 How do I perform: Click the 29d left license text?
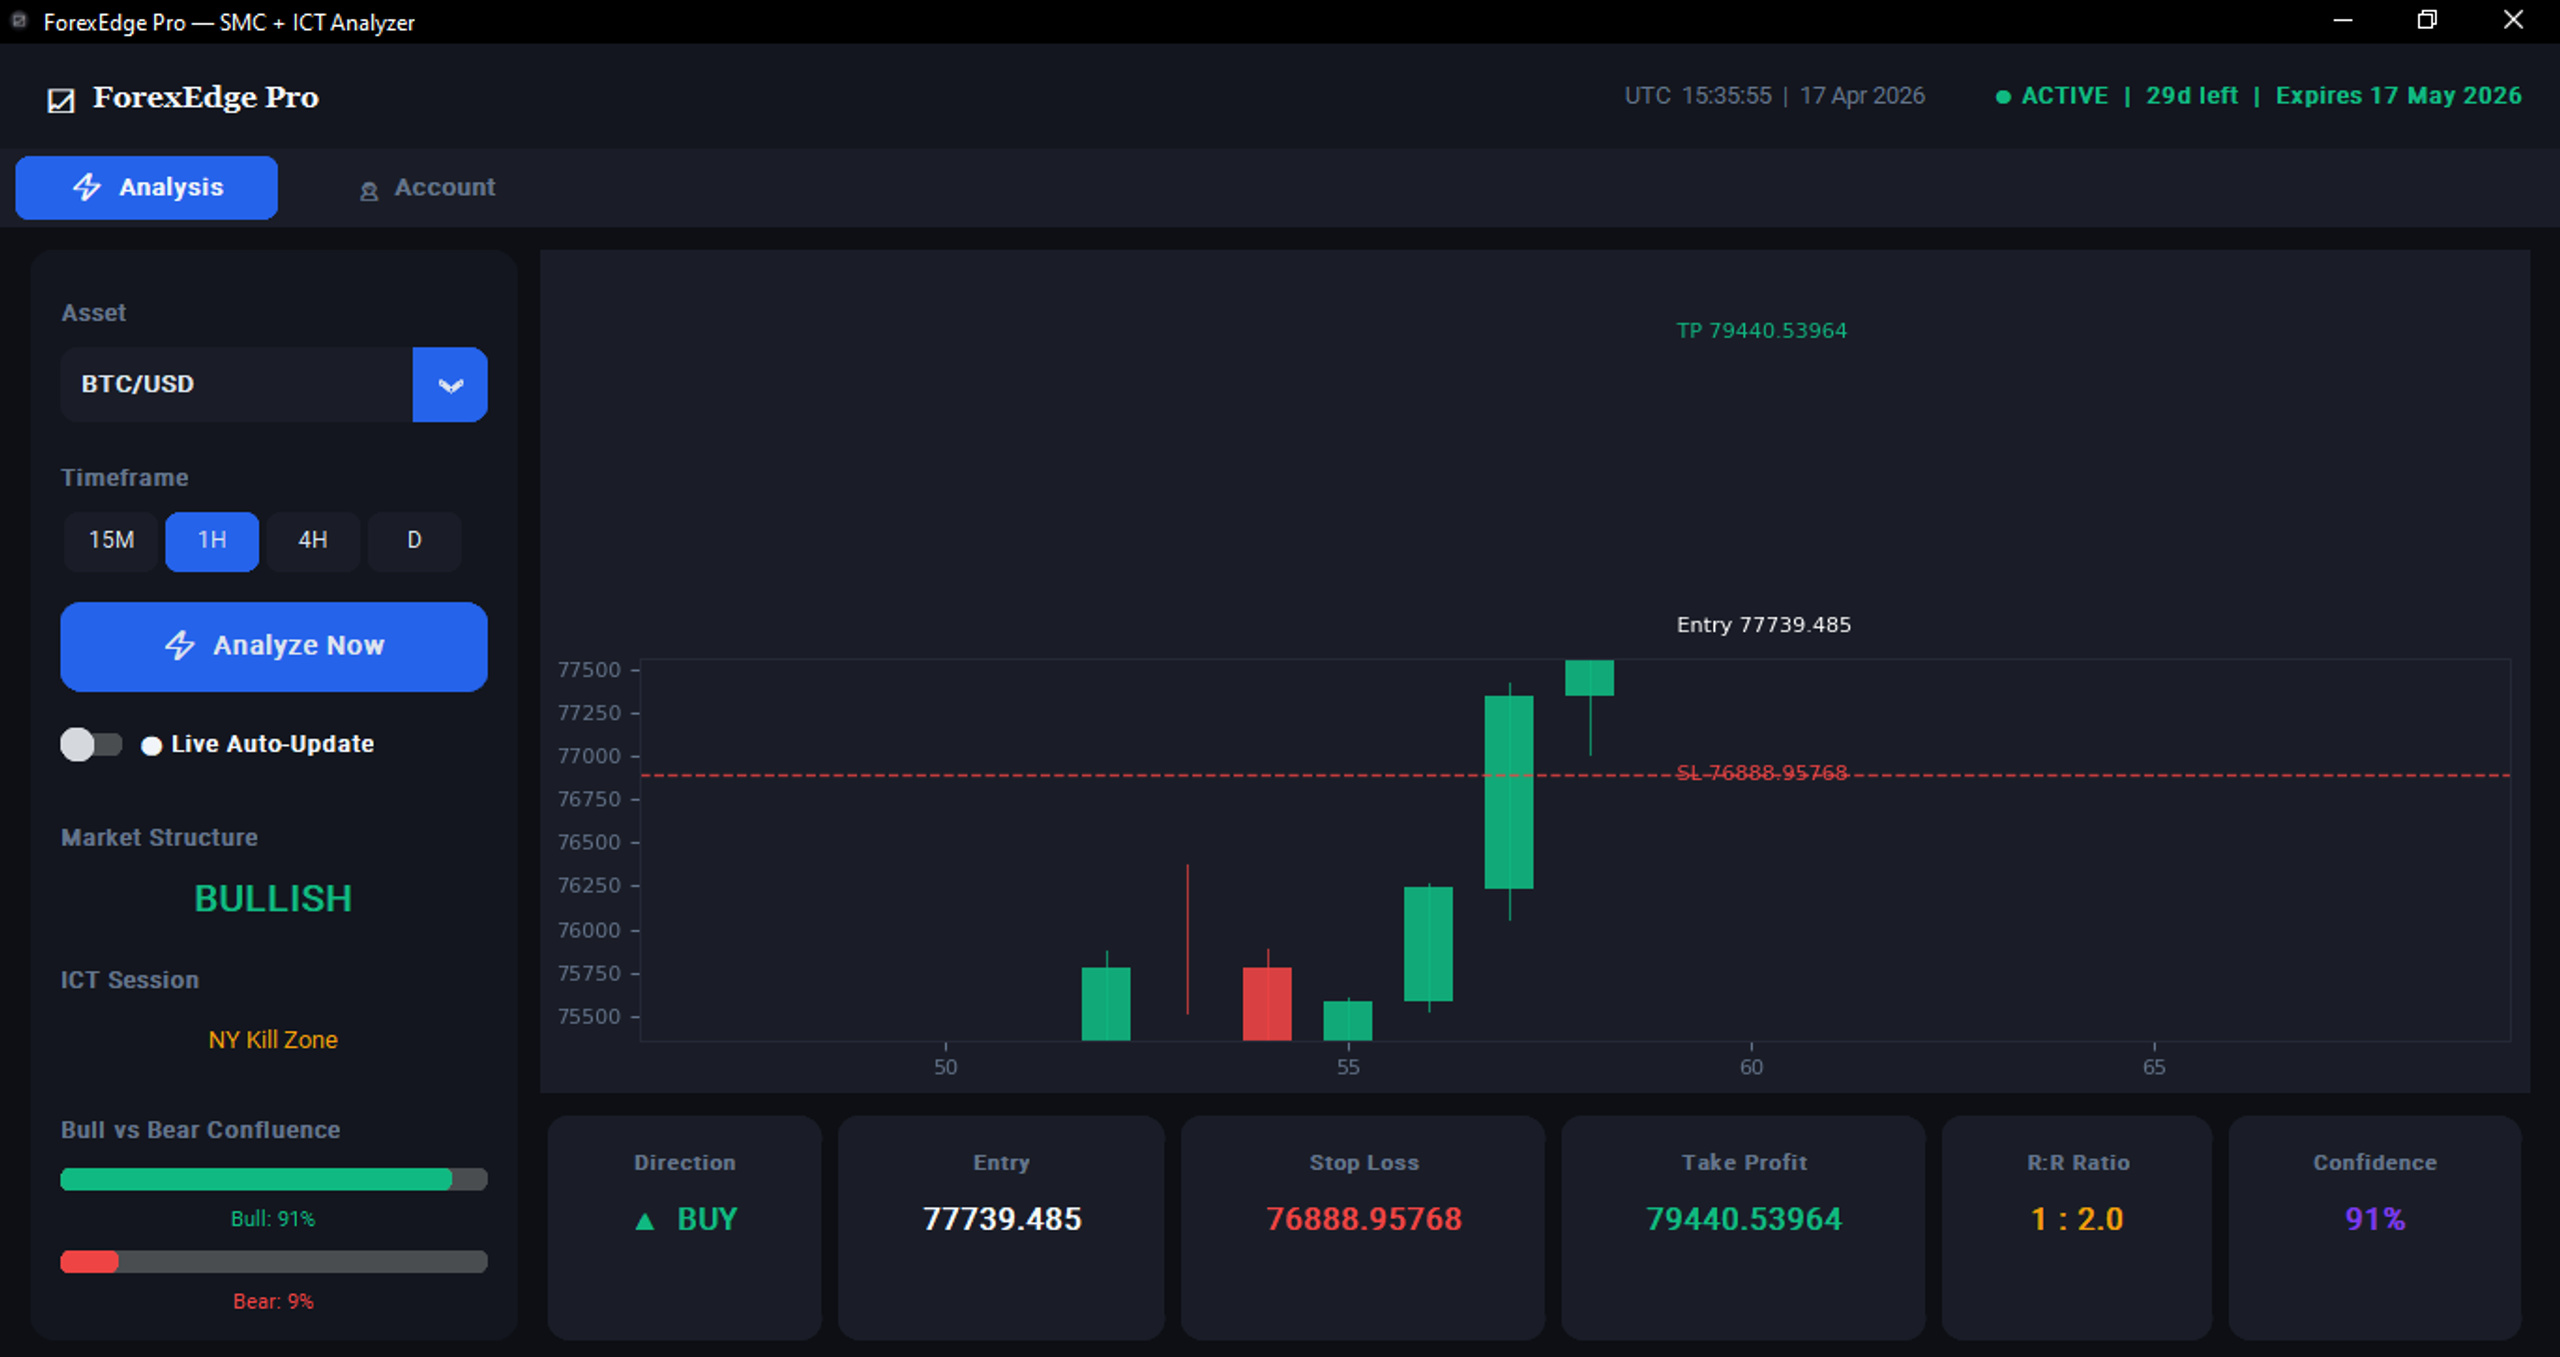click(2191, 96)
